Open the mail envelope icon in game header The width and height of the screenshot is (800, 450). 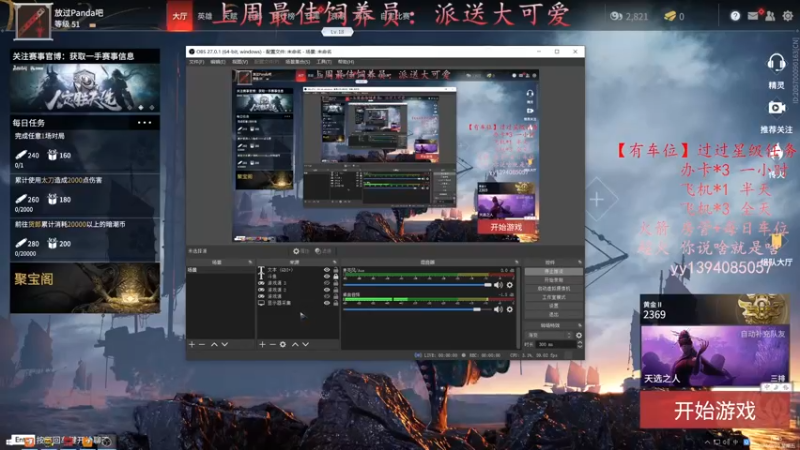tap(753, 16)
